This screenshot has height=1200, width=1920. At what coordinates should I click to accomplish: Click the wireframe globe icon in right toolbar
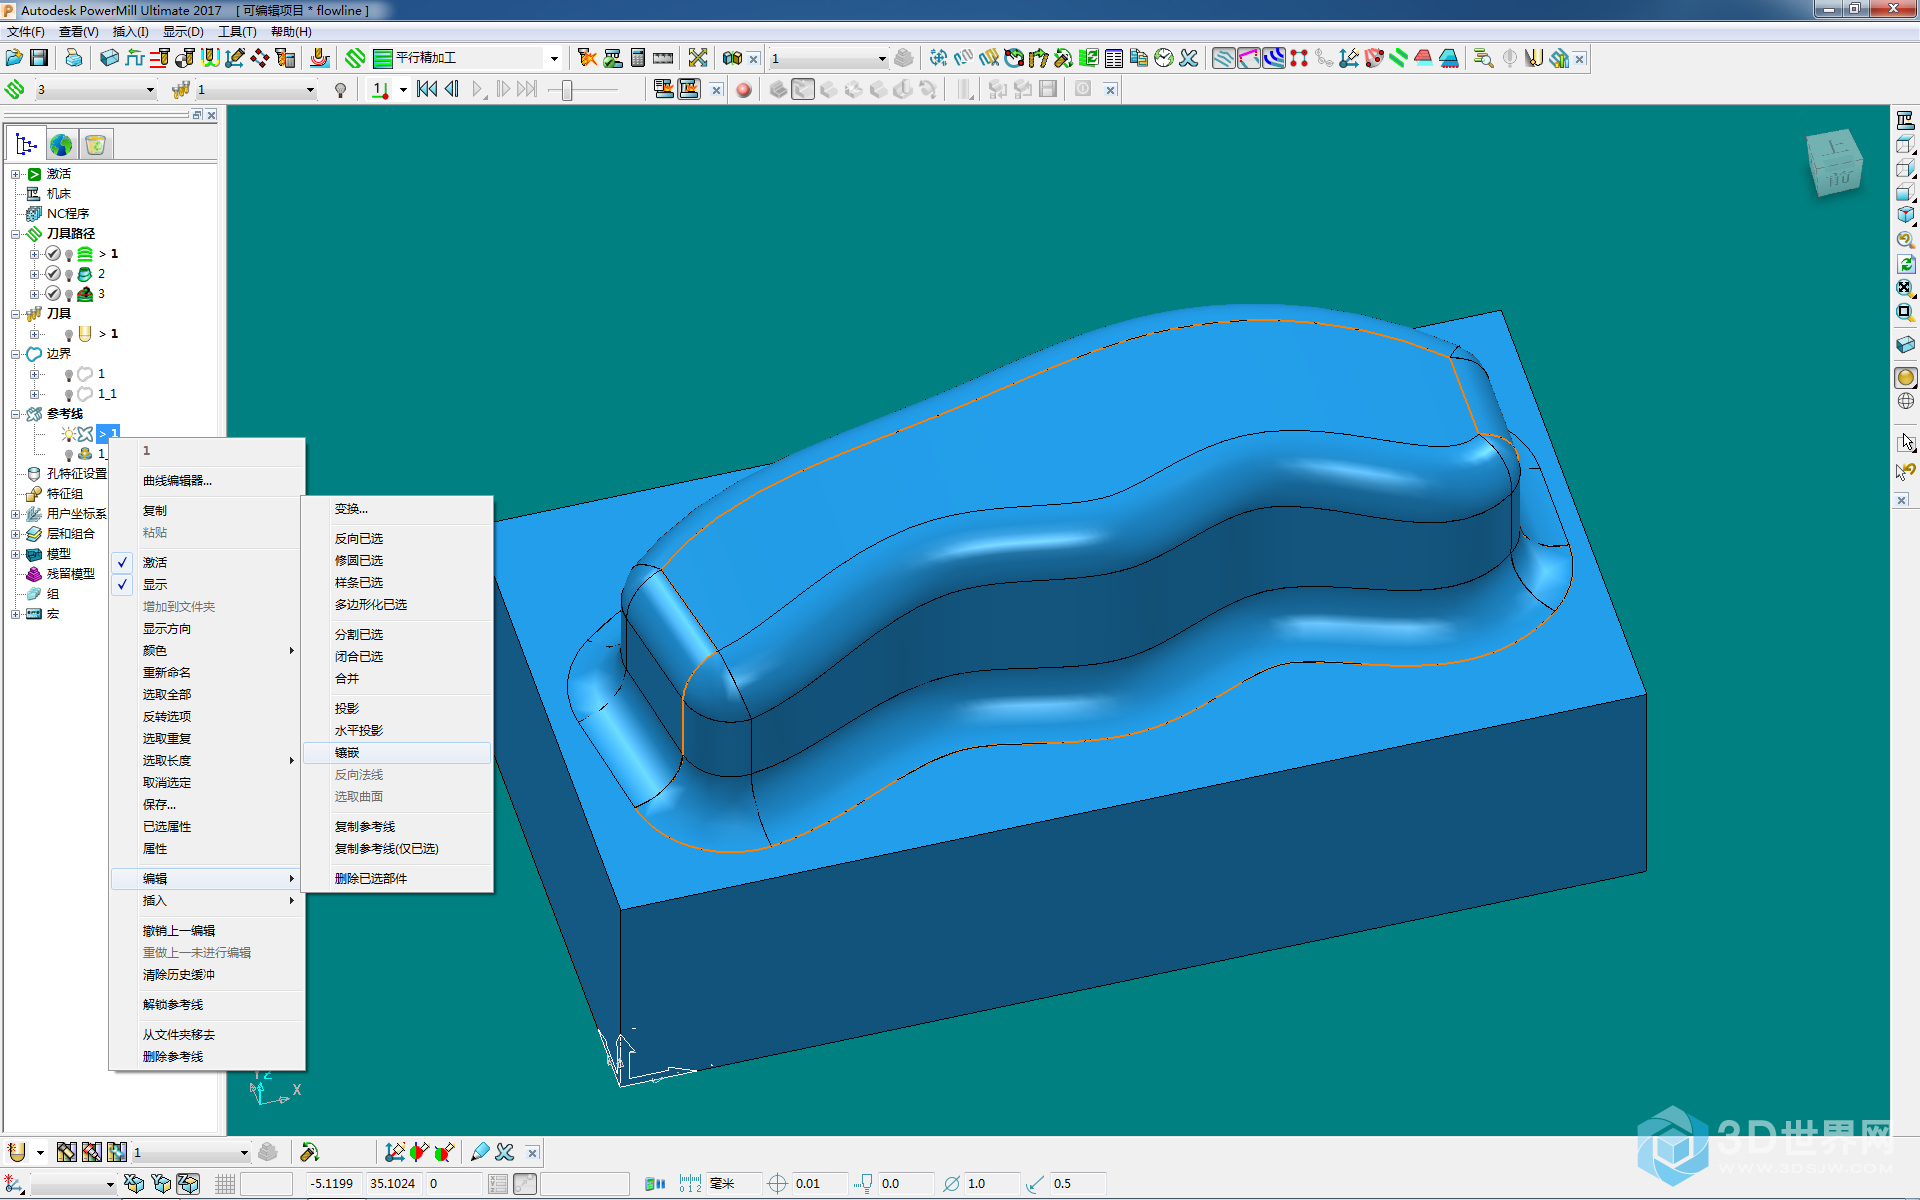[x=1906, y=401]
